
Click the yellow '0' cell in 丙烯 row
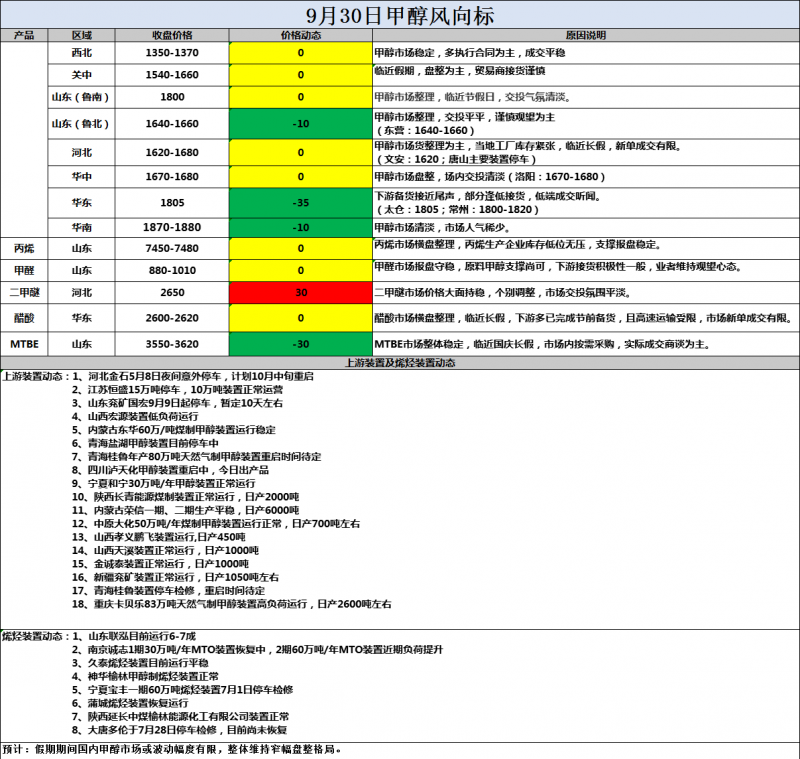[x=301, y=248]
